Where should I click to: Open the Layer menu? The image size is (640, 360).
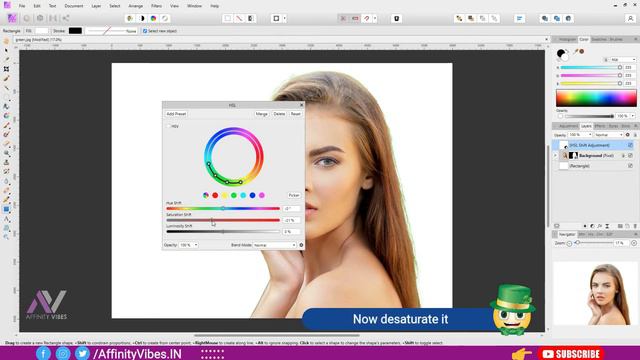pyautogui.click(x=96, y=6)
